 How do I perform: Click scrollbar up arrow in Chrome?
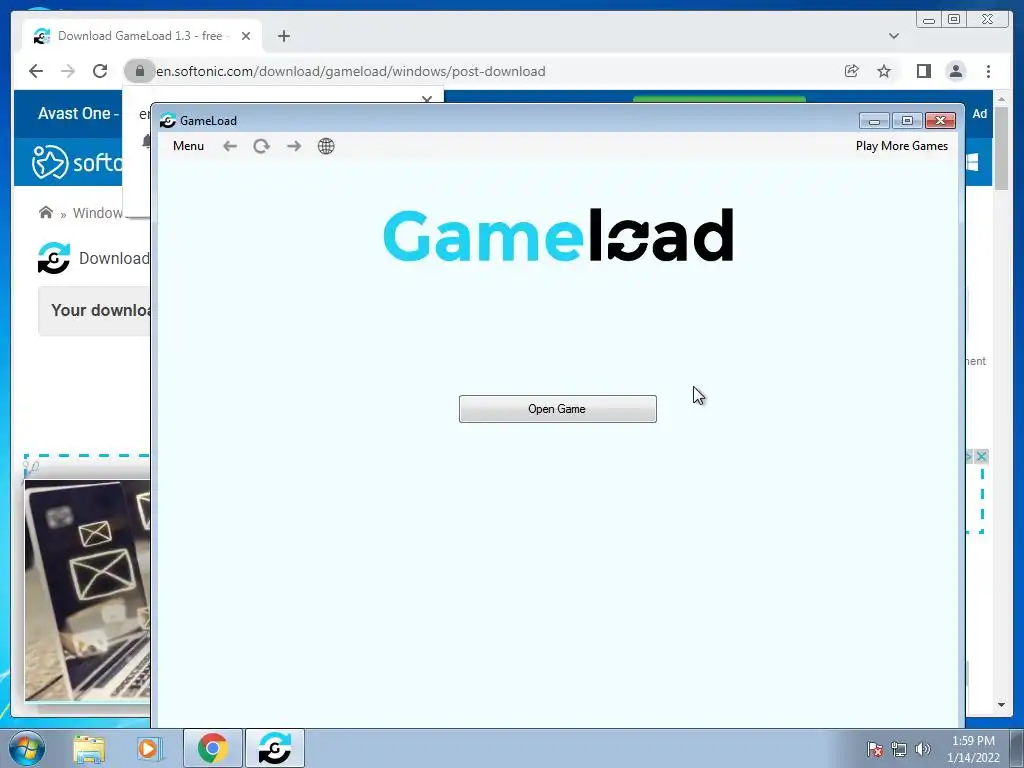[1001, 99]
